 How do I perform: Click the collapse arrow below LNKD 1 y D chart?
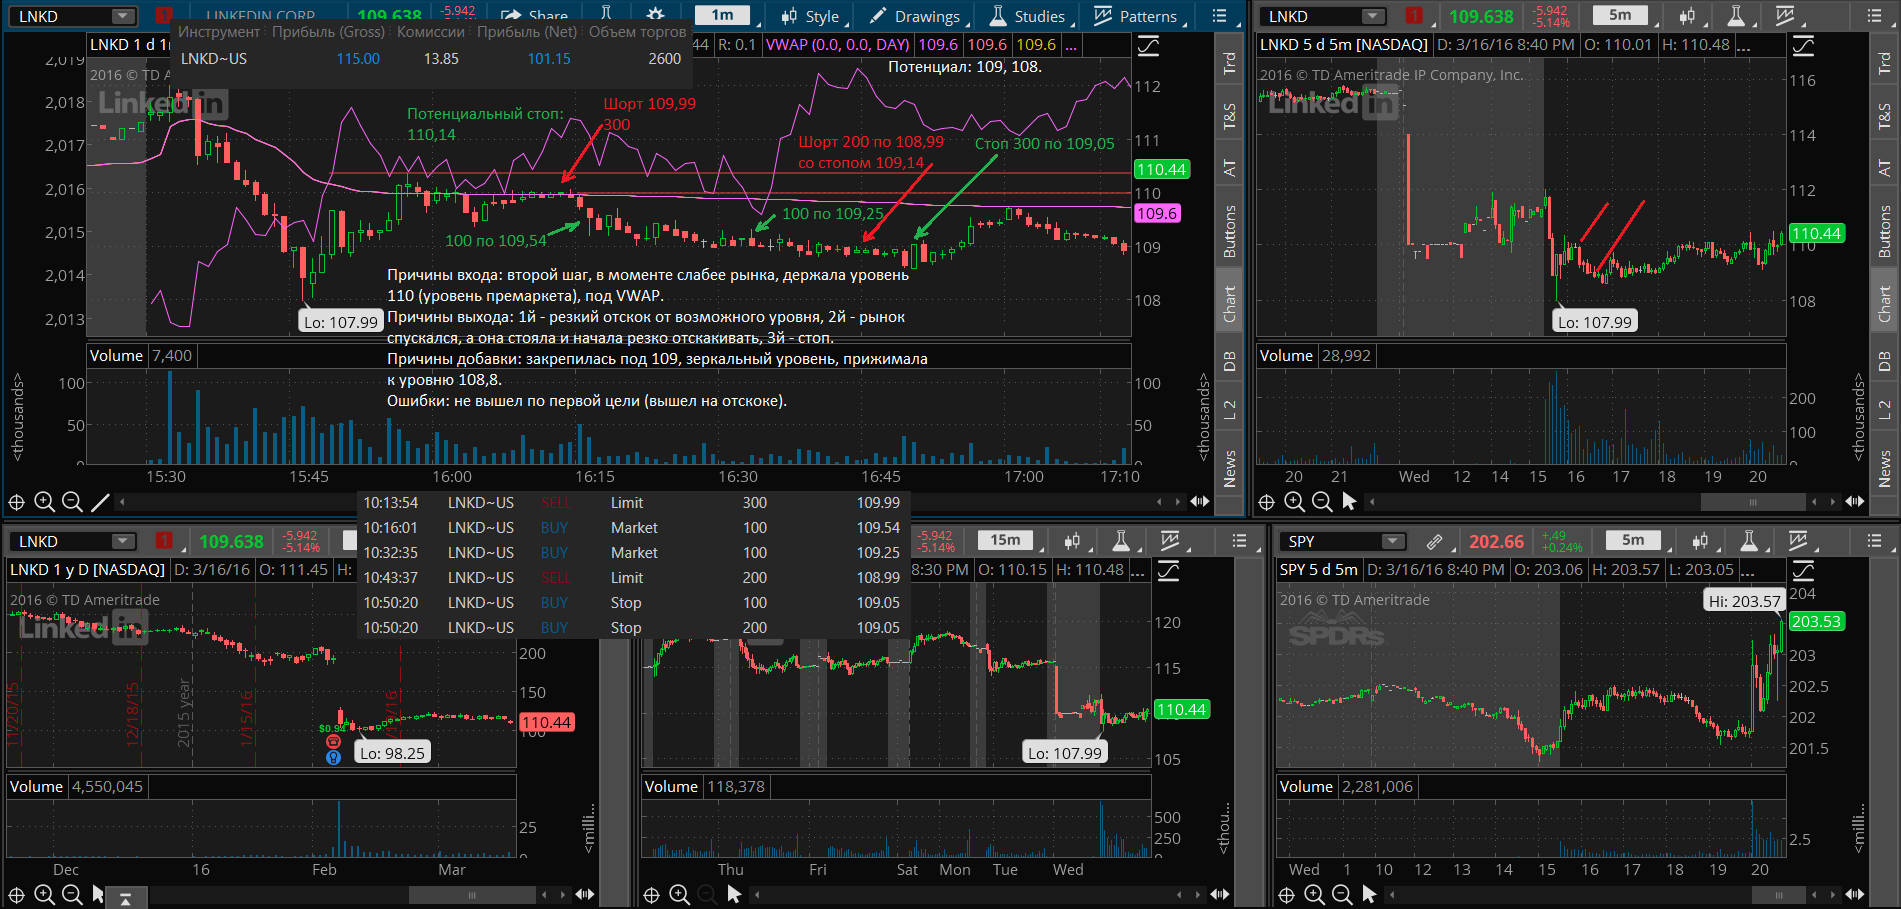point(126,899)
